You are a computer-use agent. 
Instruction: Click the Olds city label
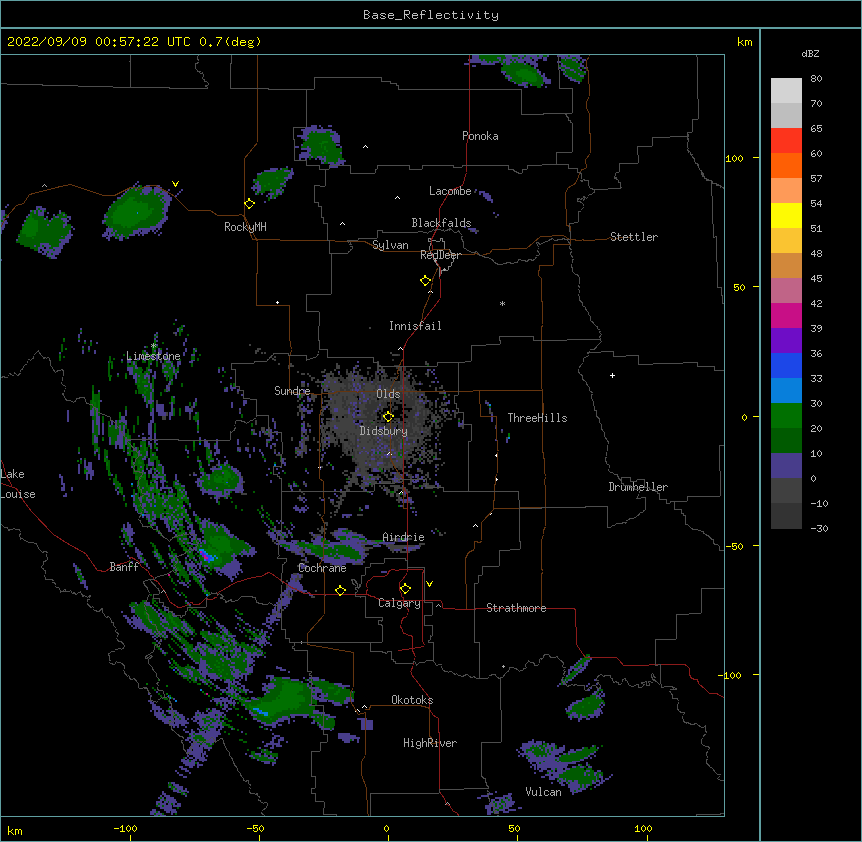388,394
